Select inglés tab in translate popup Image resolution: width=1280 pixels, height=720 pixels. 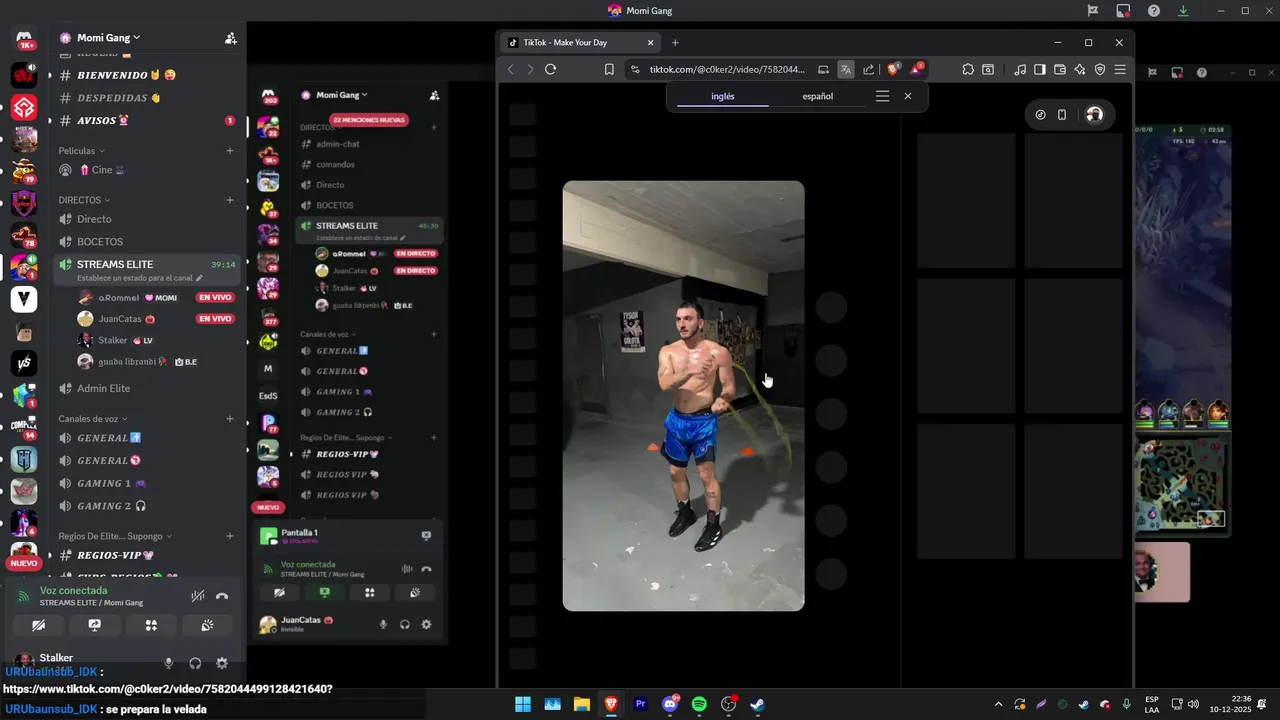point(722,97)
